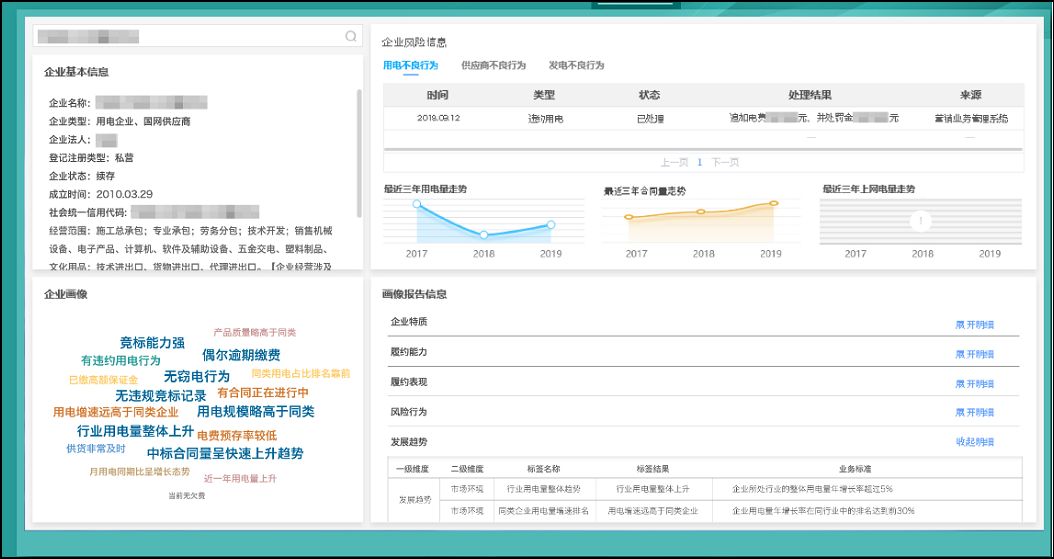The width and height of the screenshot is (1054, 559).
Task: Click the 产品质量略高于同类 tag
Action: pyautogui.click(x=255, y=333)
